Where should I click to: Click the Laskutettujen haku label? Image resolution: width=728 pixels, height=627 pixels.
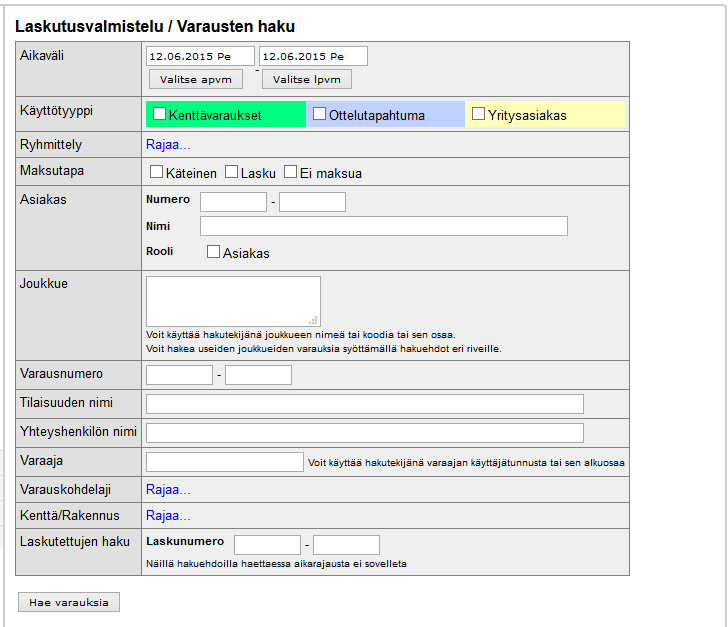[75, 542]
